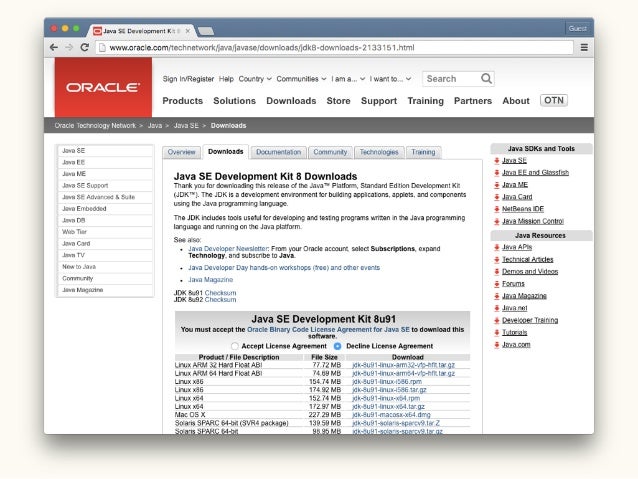
Task: Open the Training main menu
Action: tap(426, 101)
